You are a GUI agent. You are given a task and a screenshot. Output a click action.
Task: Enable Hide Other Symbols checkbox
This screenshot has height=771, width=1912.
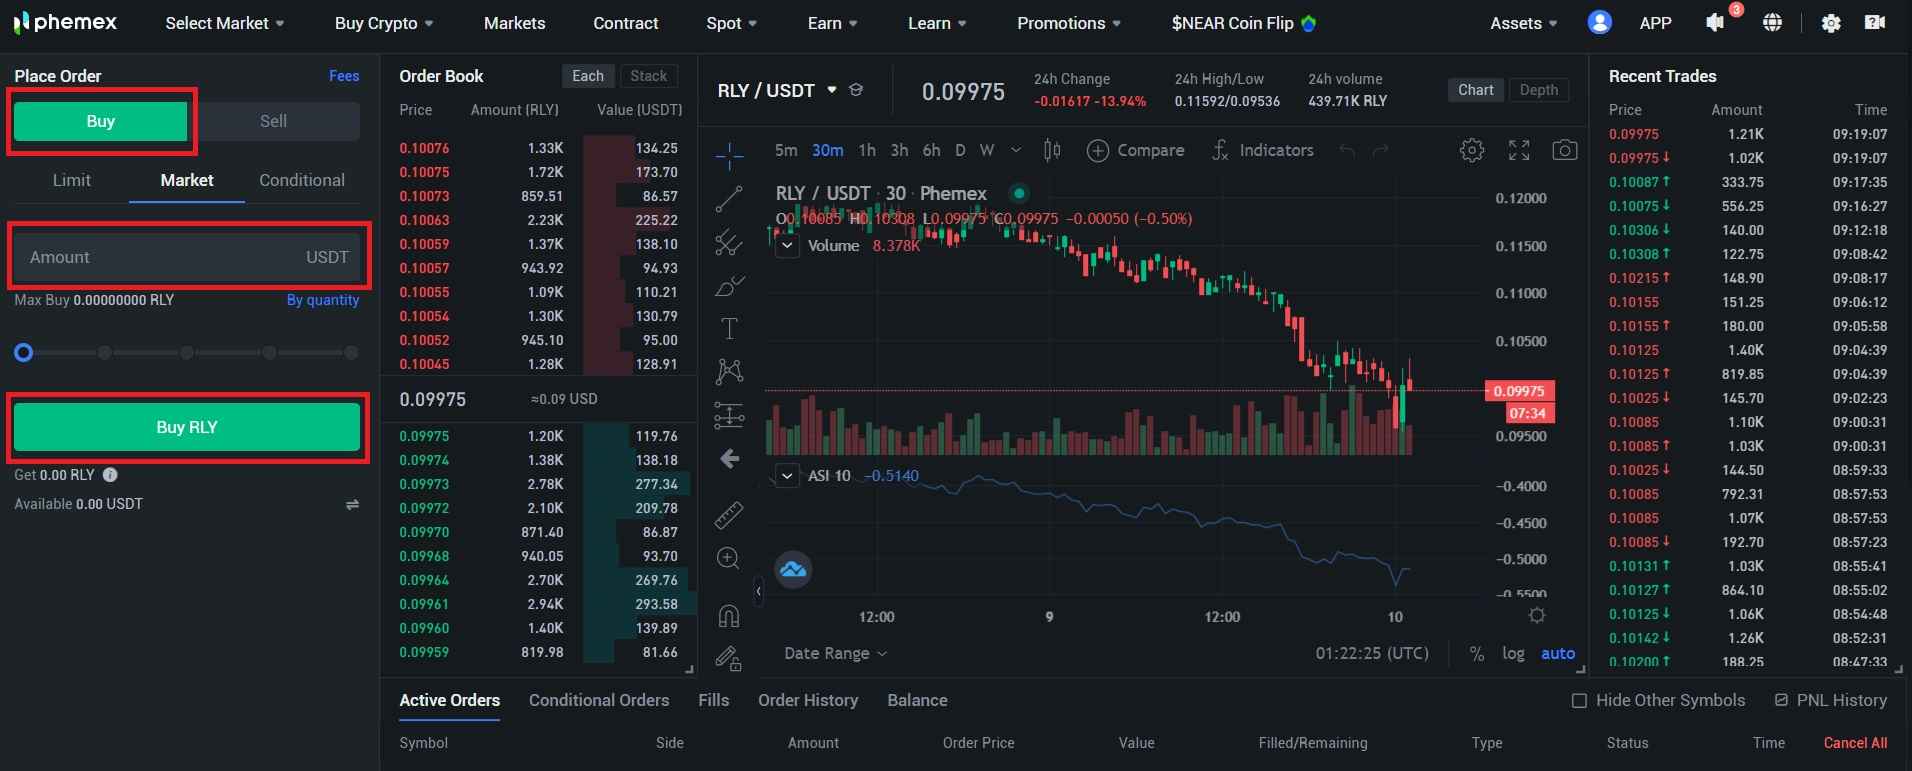pyautogui.click(x=1579, y=701)
